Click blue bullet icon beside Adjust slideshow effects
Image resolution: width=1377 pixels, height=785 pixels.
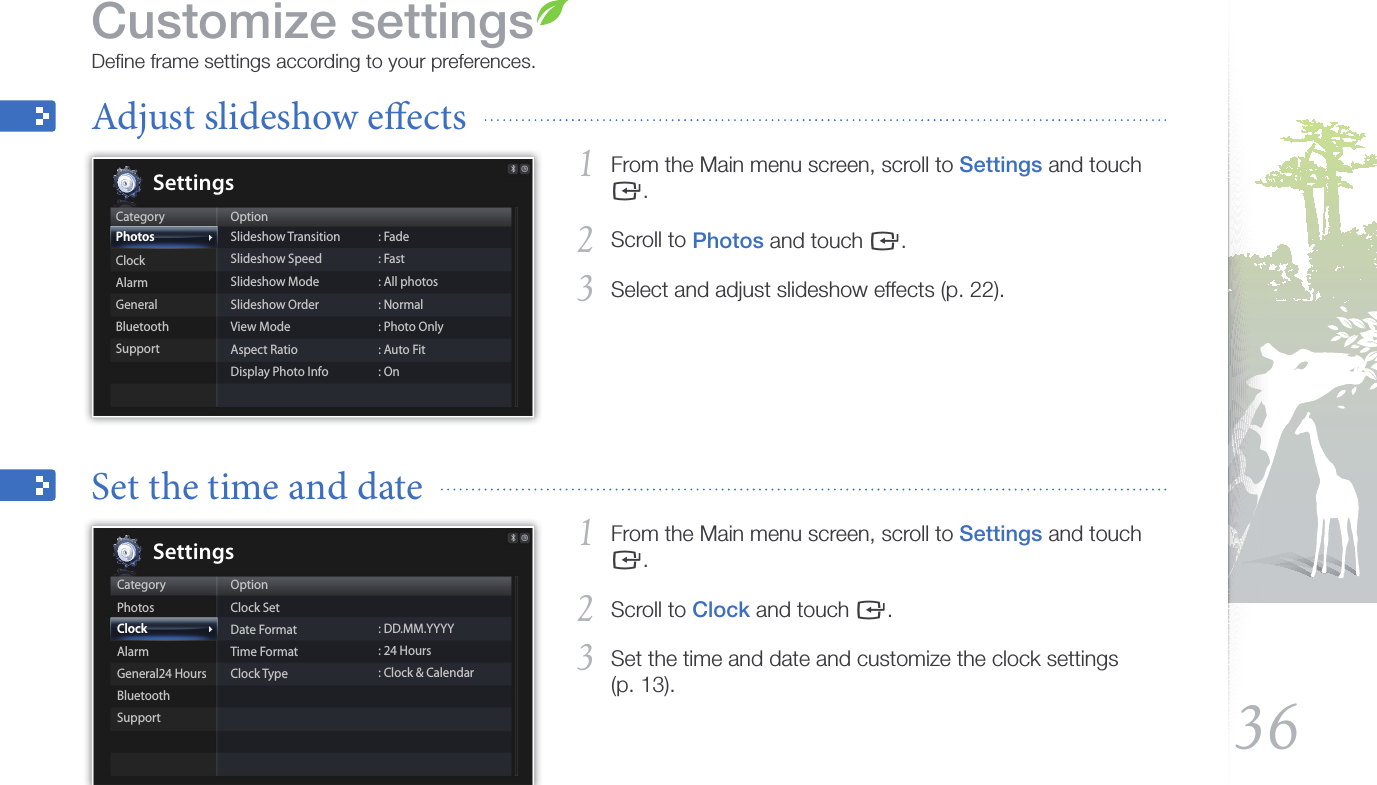[x=28, y=117]
